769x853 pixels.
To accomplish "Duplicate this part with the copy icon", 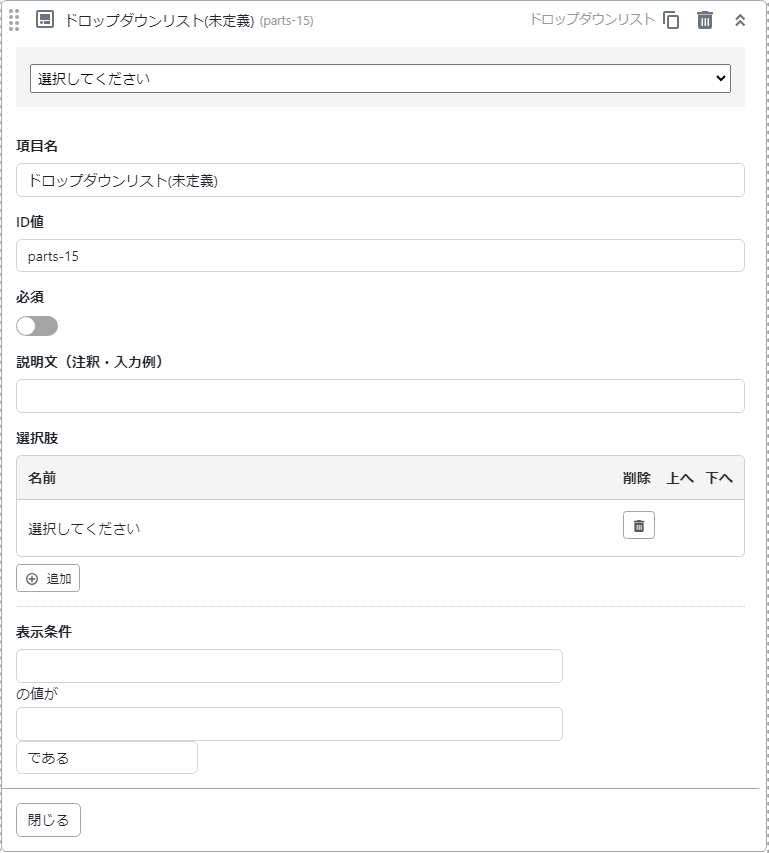I will [671, 20].
